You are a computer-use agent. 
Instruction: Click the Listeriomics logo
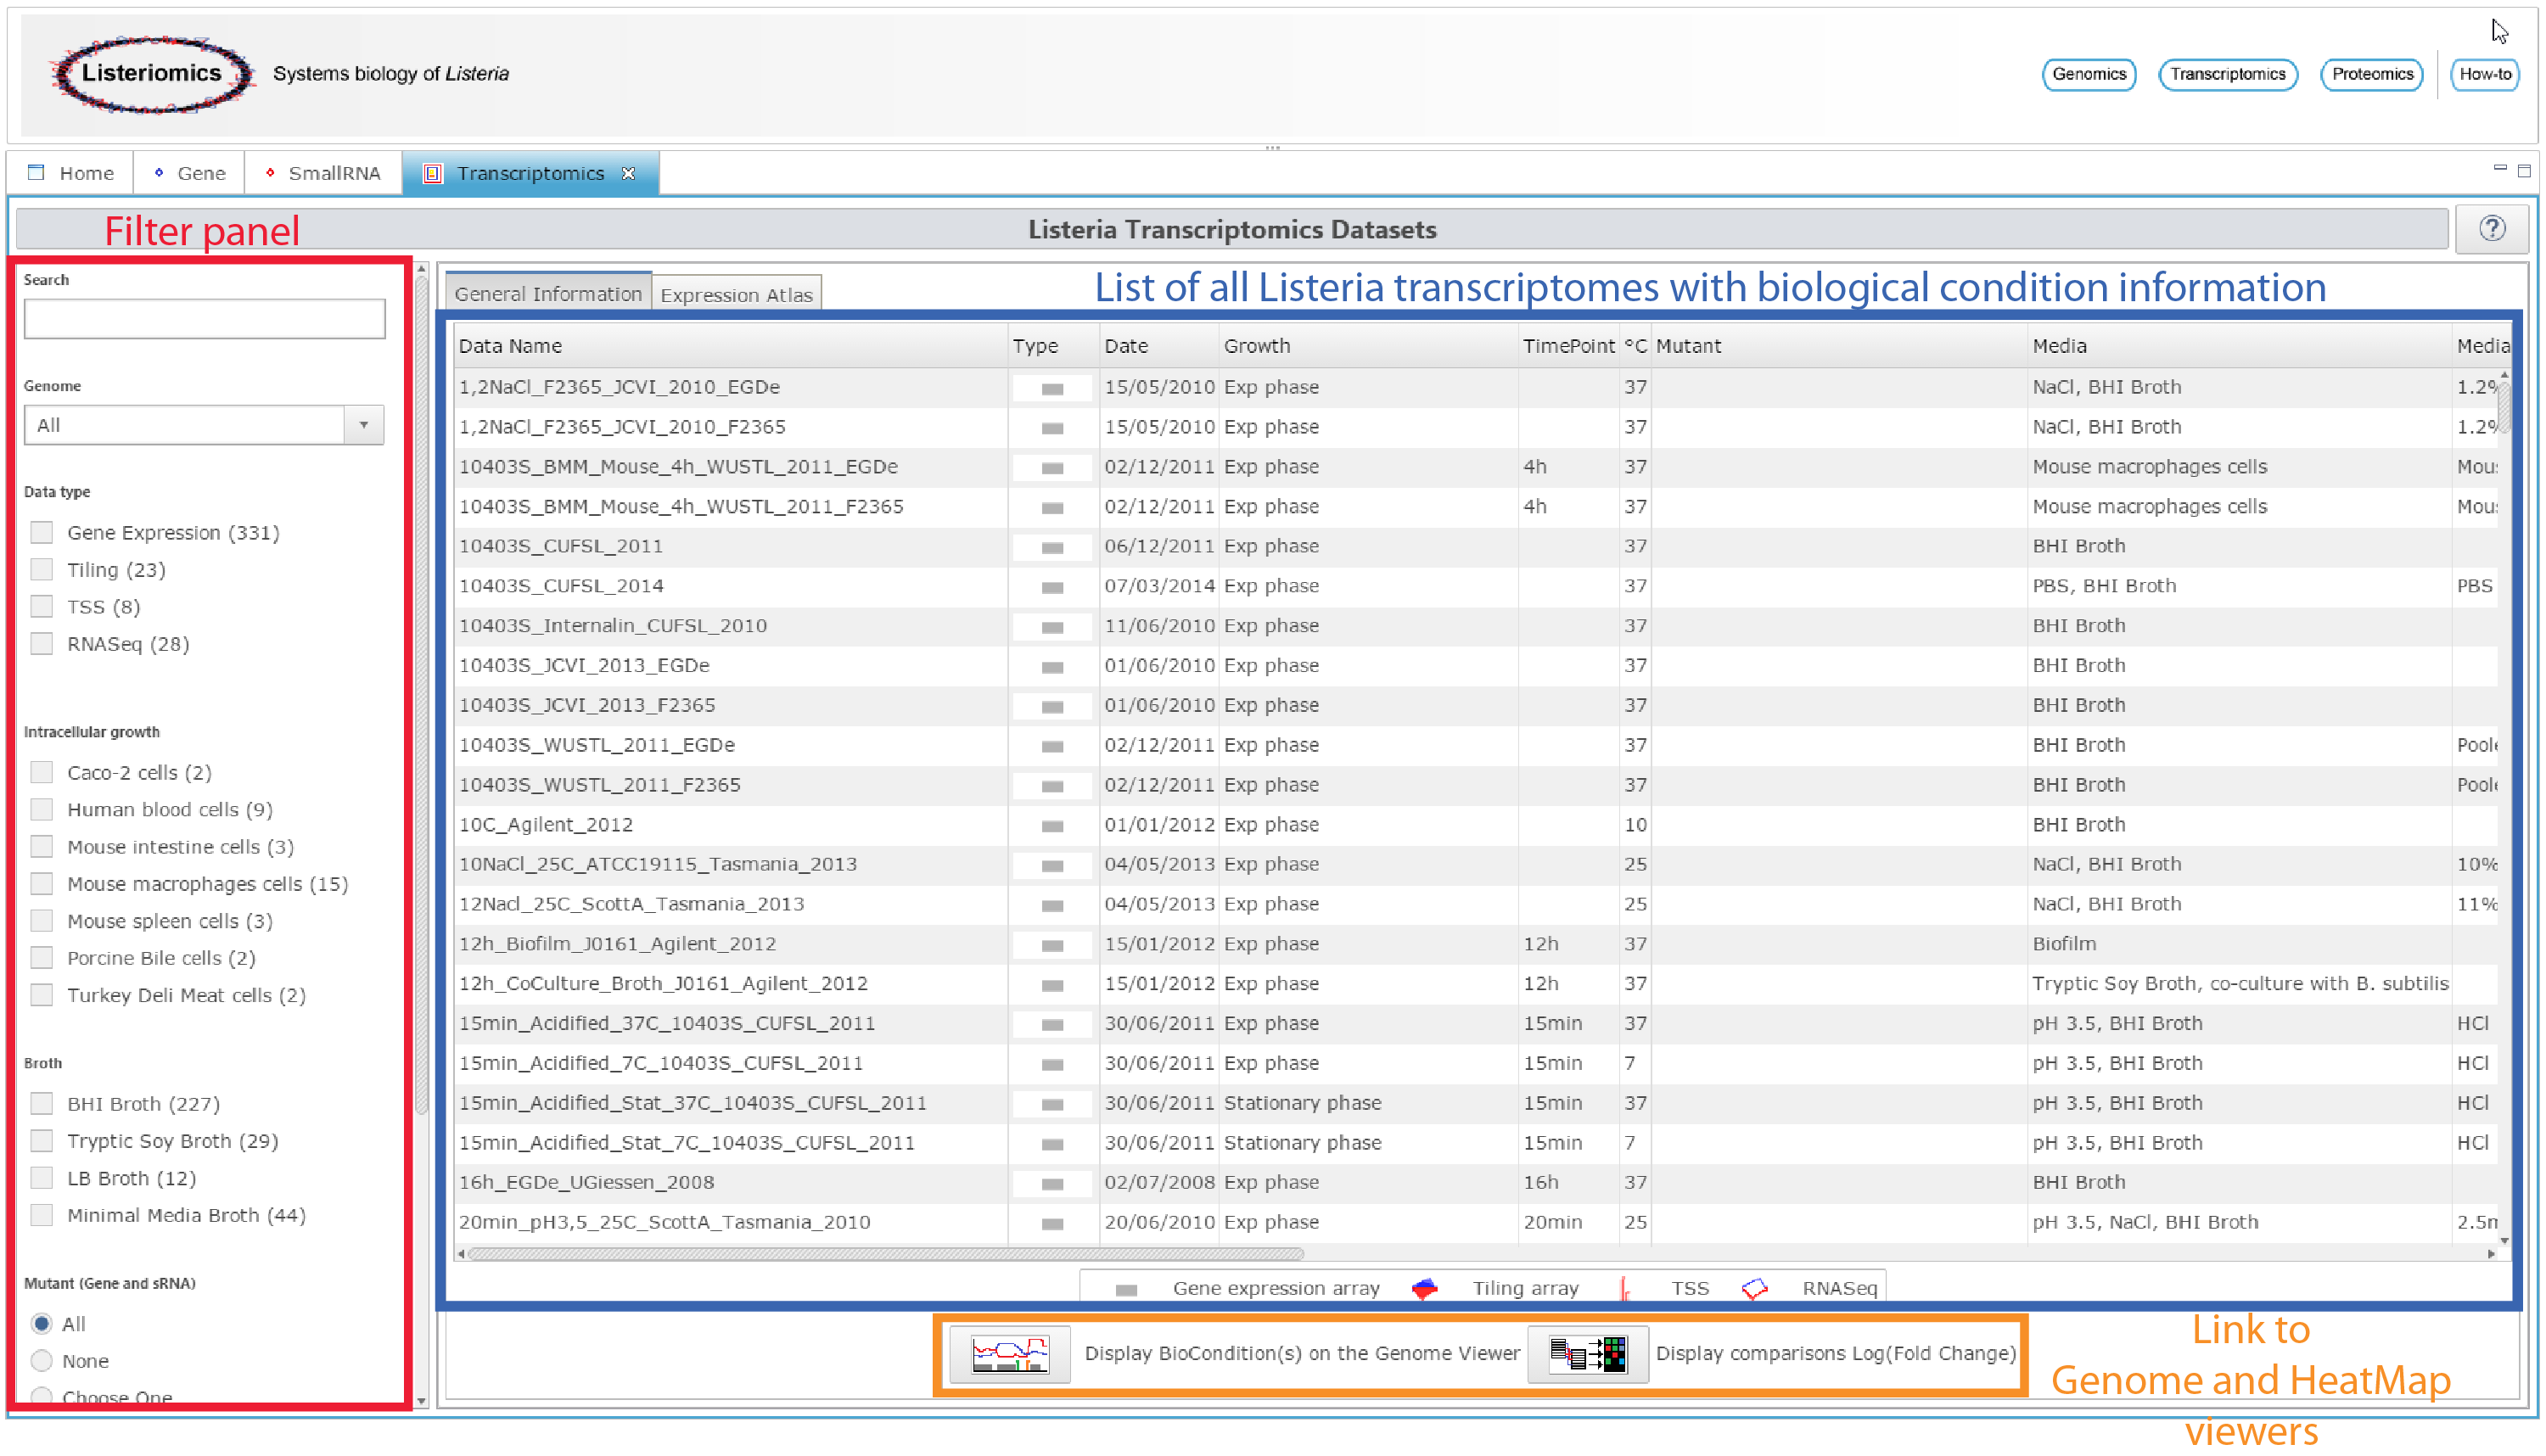pos(152,73)
